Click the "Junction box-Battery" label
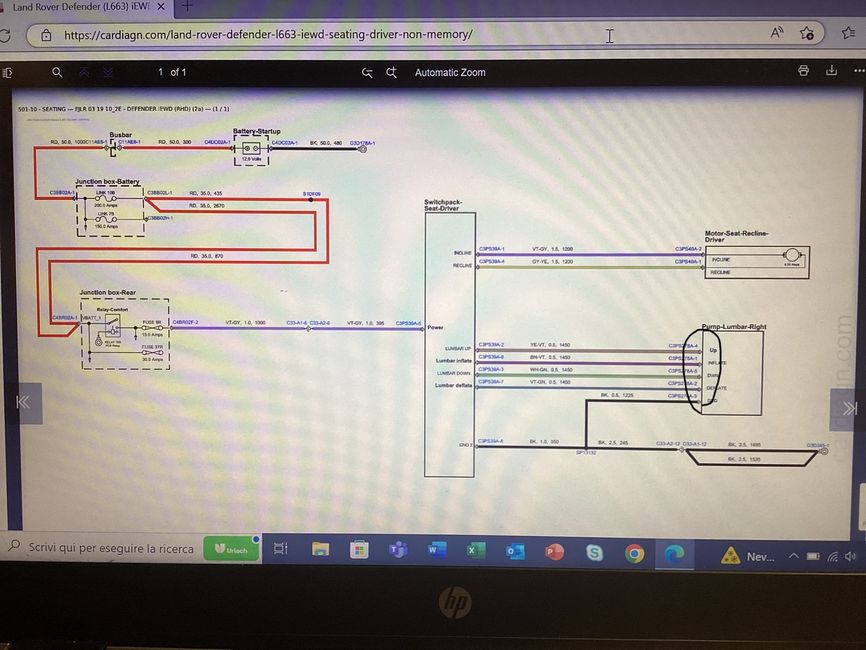The image size is (866, 650). (107, 181)
